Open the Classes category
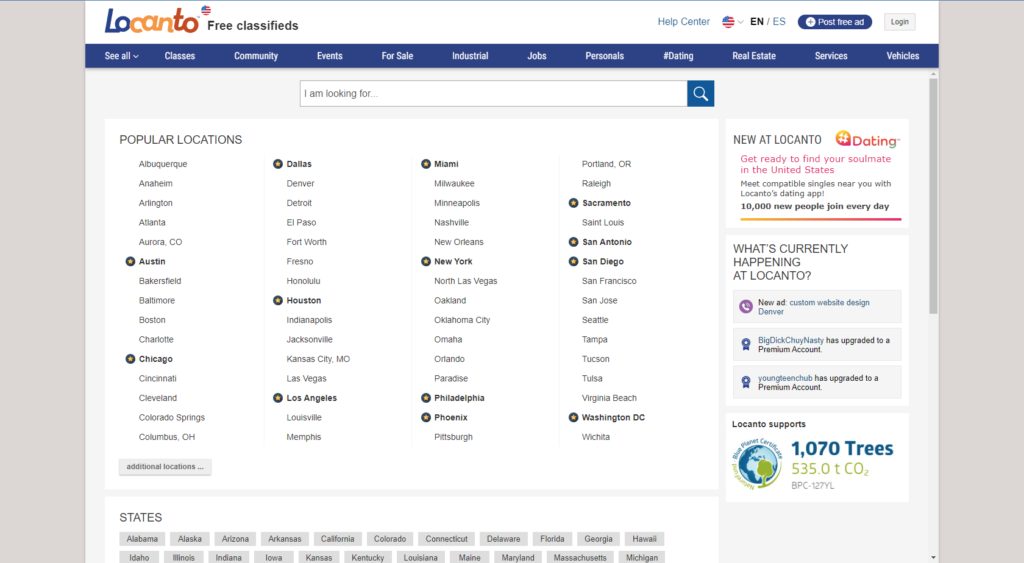1024x563 pixels. coord(180,56)
